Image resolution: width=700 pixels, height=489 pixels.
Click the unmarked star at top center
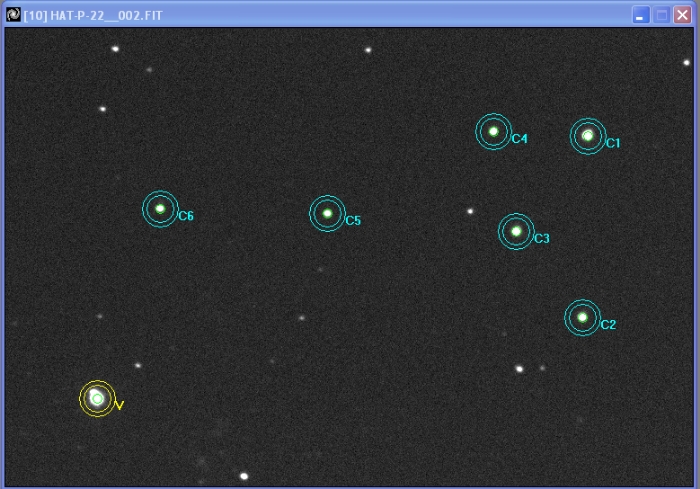coord(368,49)
